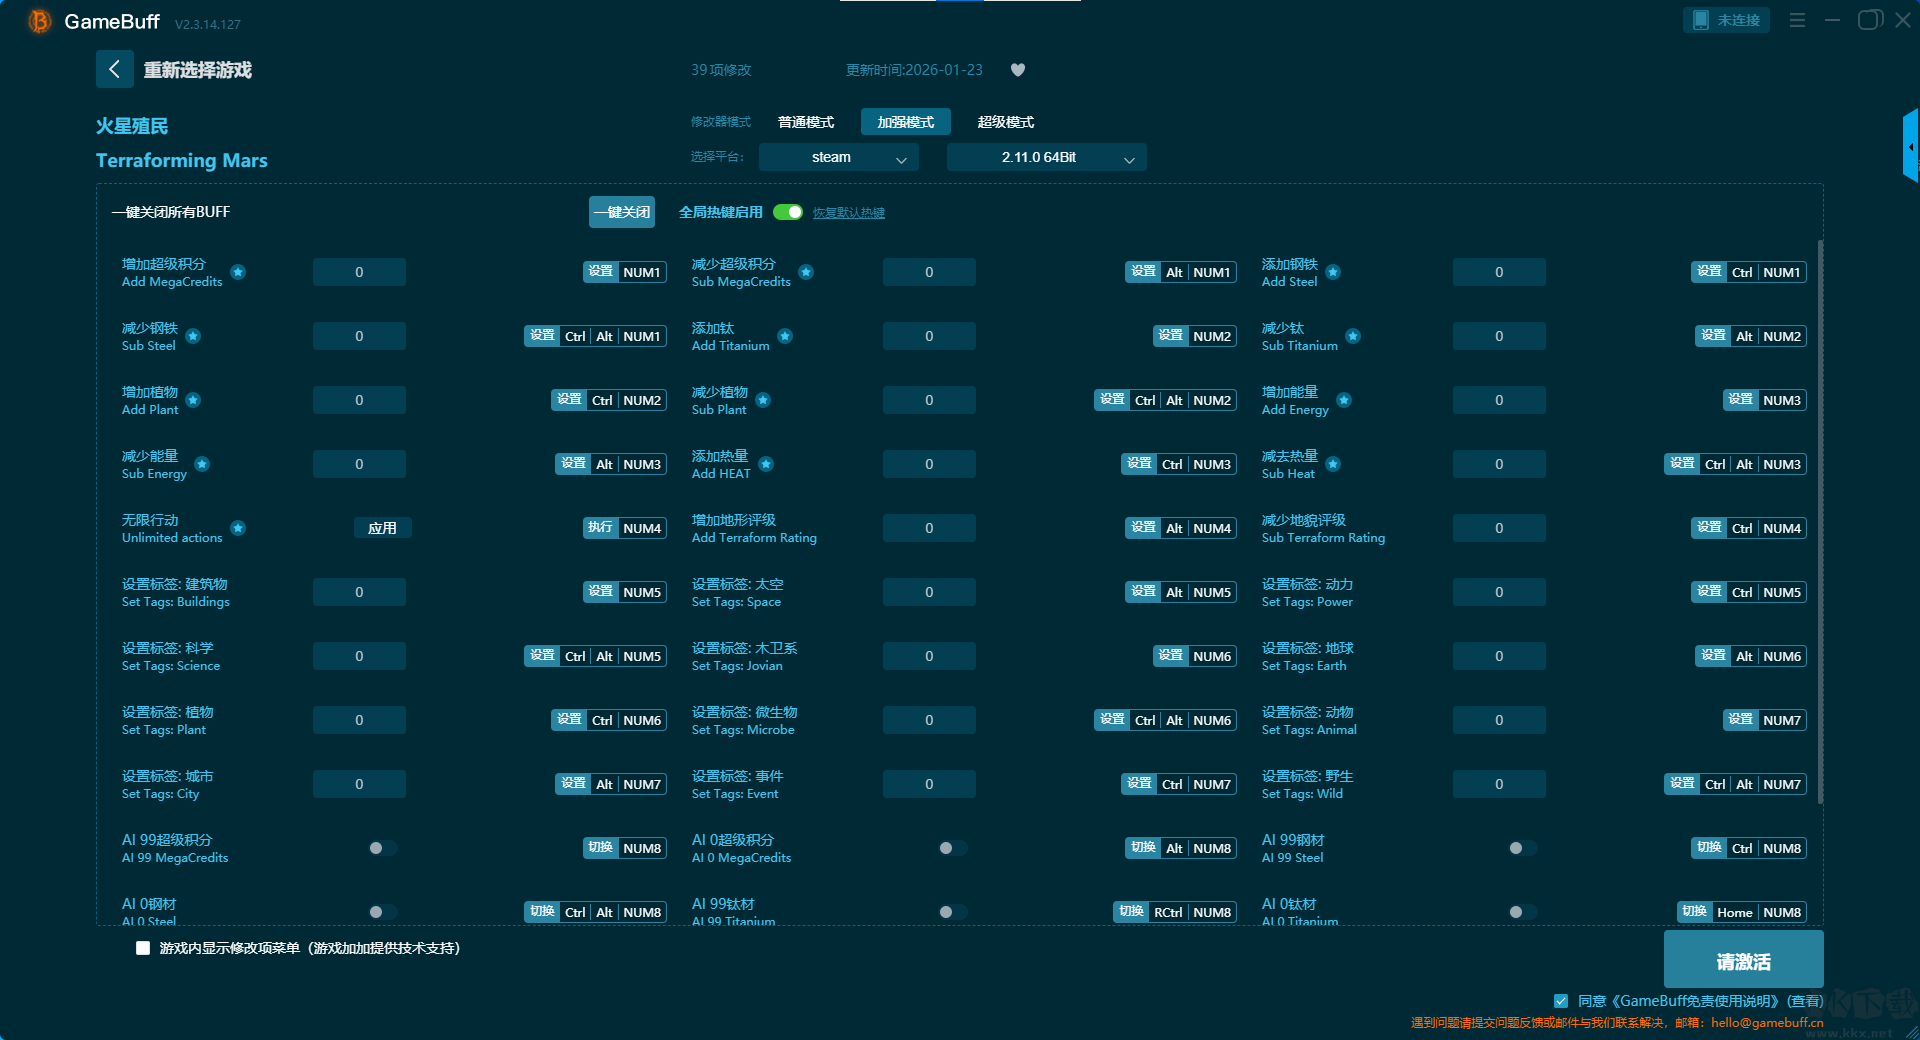Image resolution: width=1920 pixels, height=1040 pixels.
Task: Click the star beside Sub Energy
Action: coord(202,464)
